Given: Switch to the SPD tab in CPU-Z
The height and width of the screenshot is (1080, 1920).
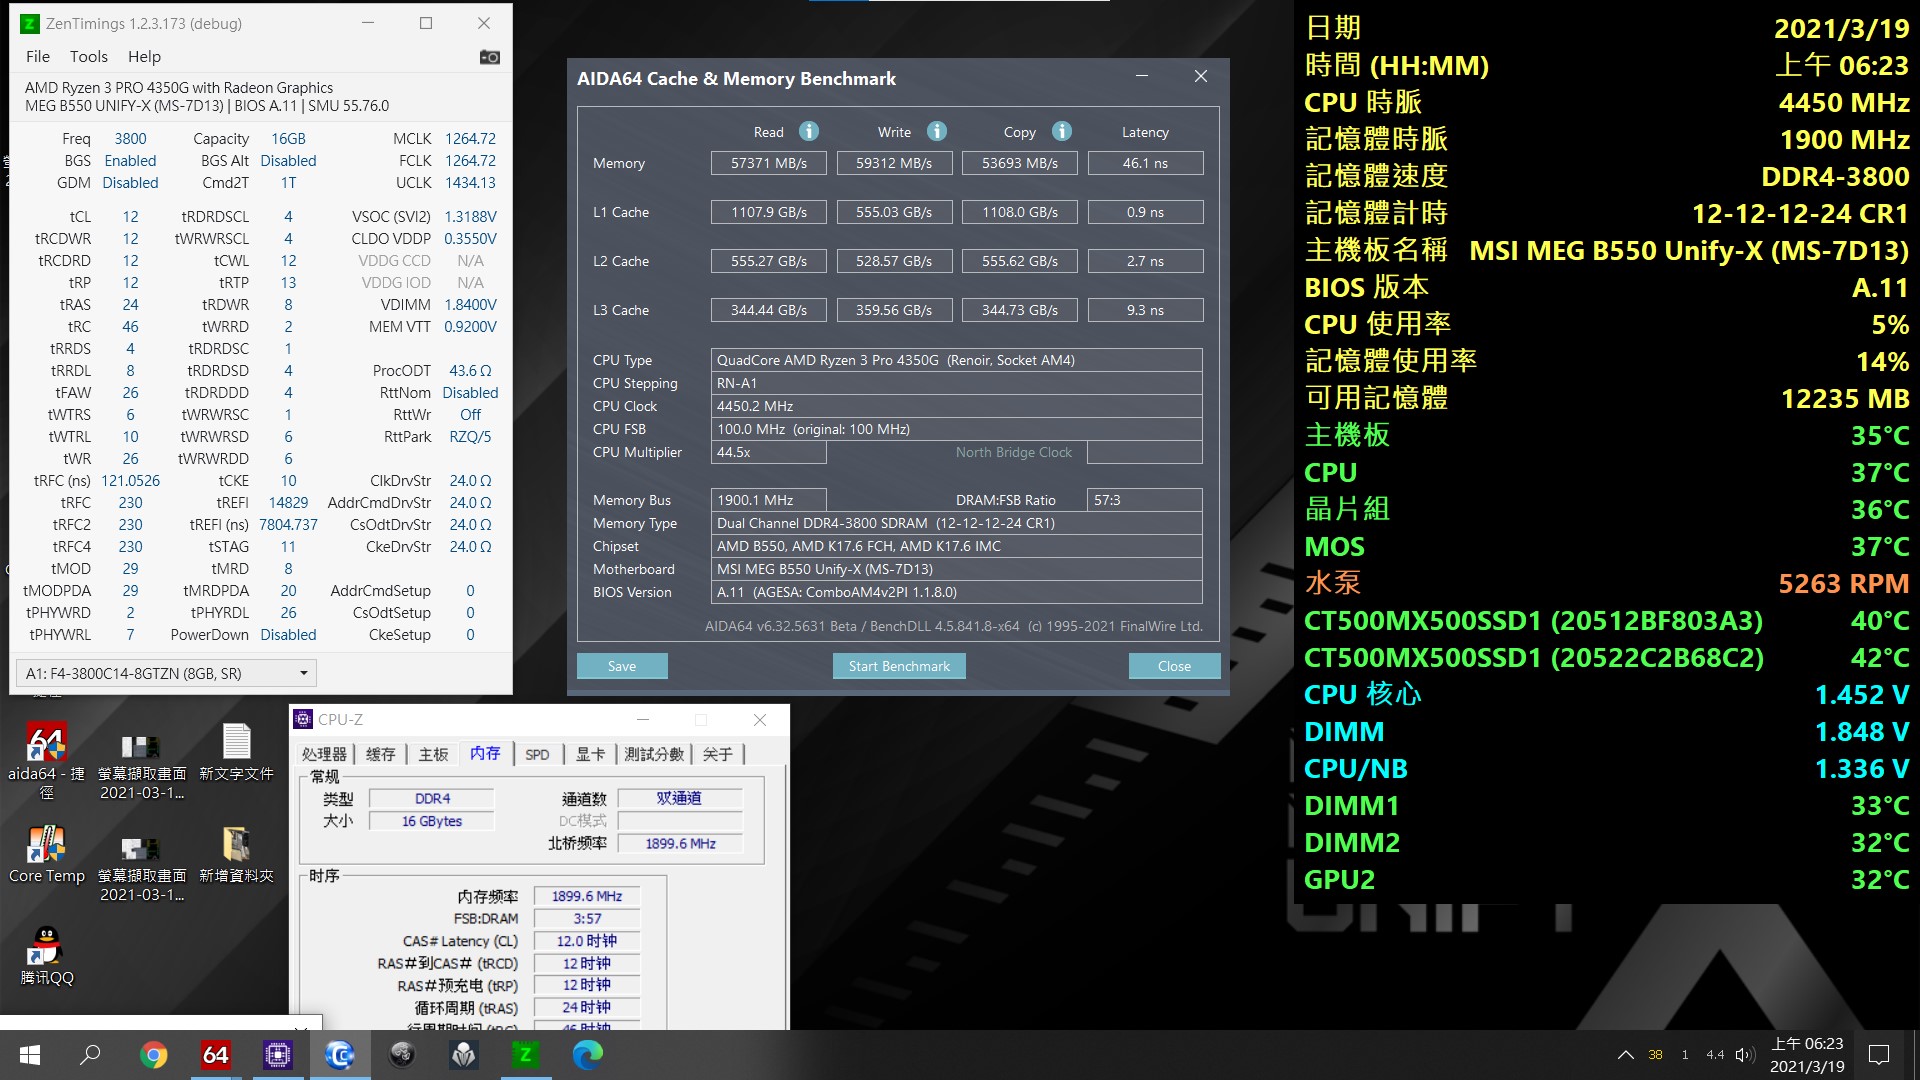Looking at the screenshot, I should click(x=537, y=754).
